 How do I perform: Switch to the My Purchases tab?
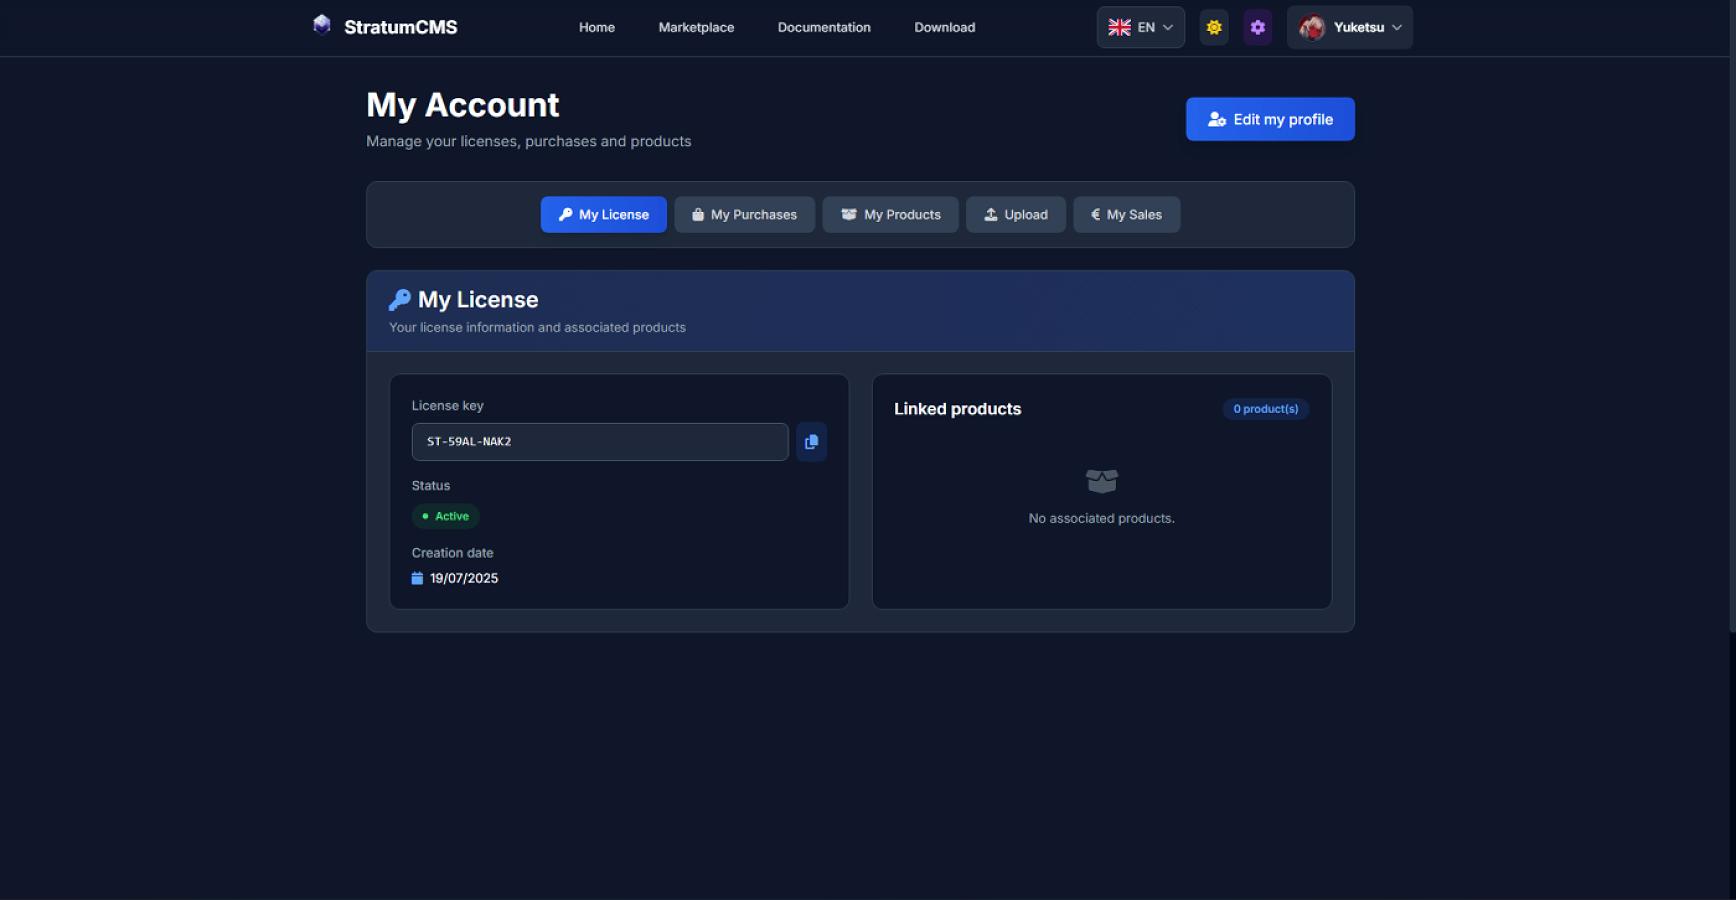click(x=744, y=215)
